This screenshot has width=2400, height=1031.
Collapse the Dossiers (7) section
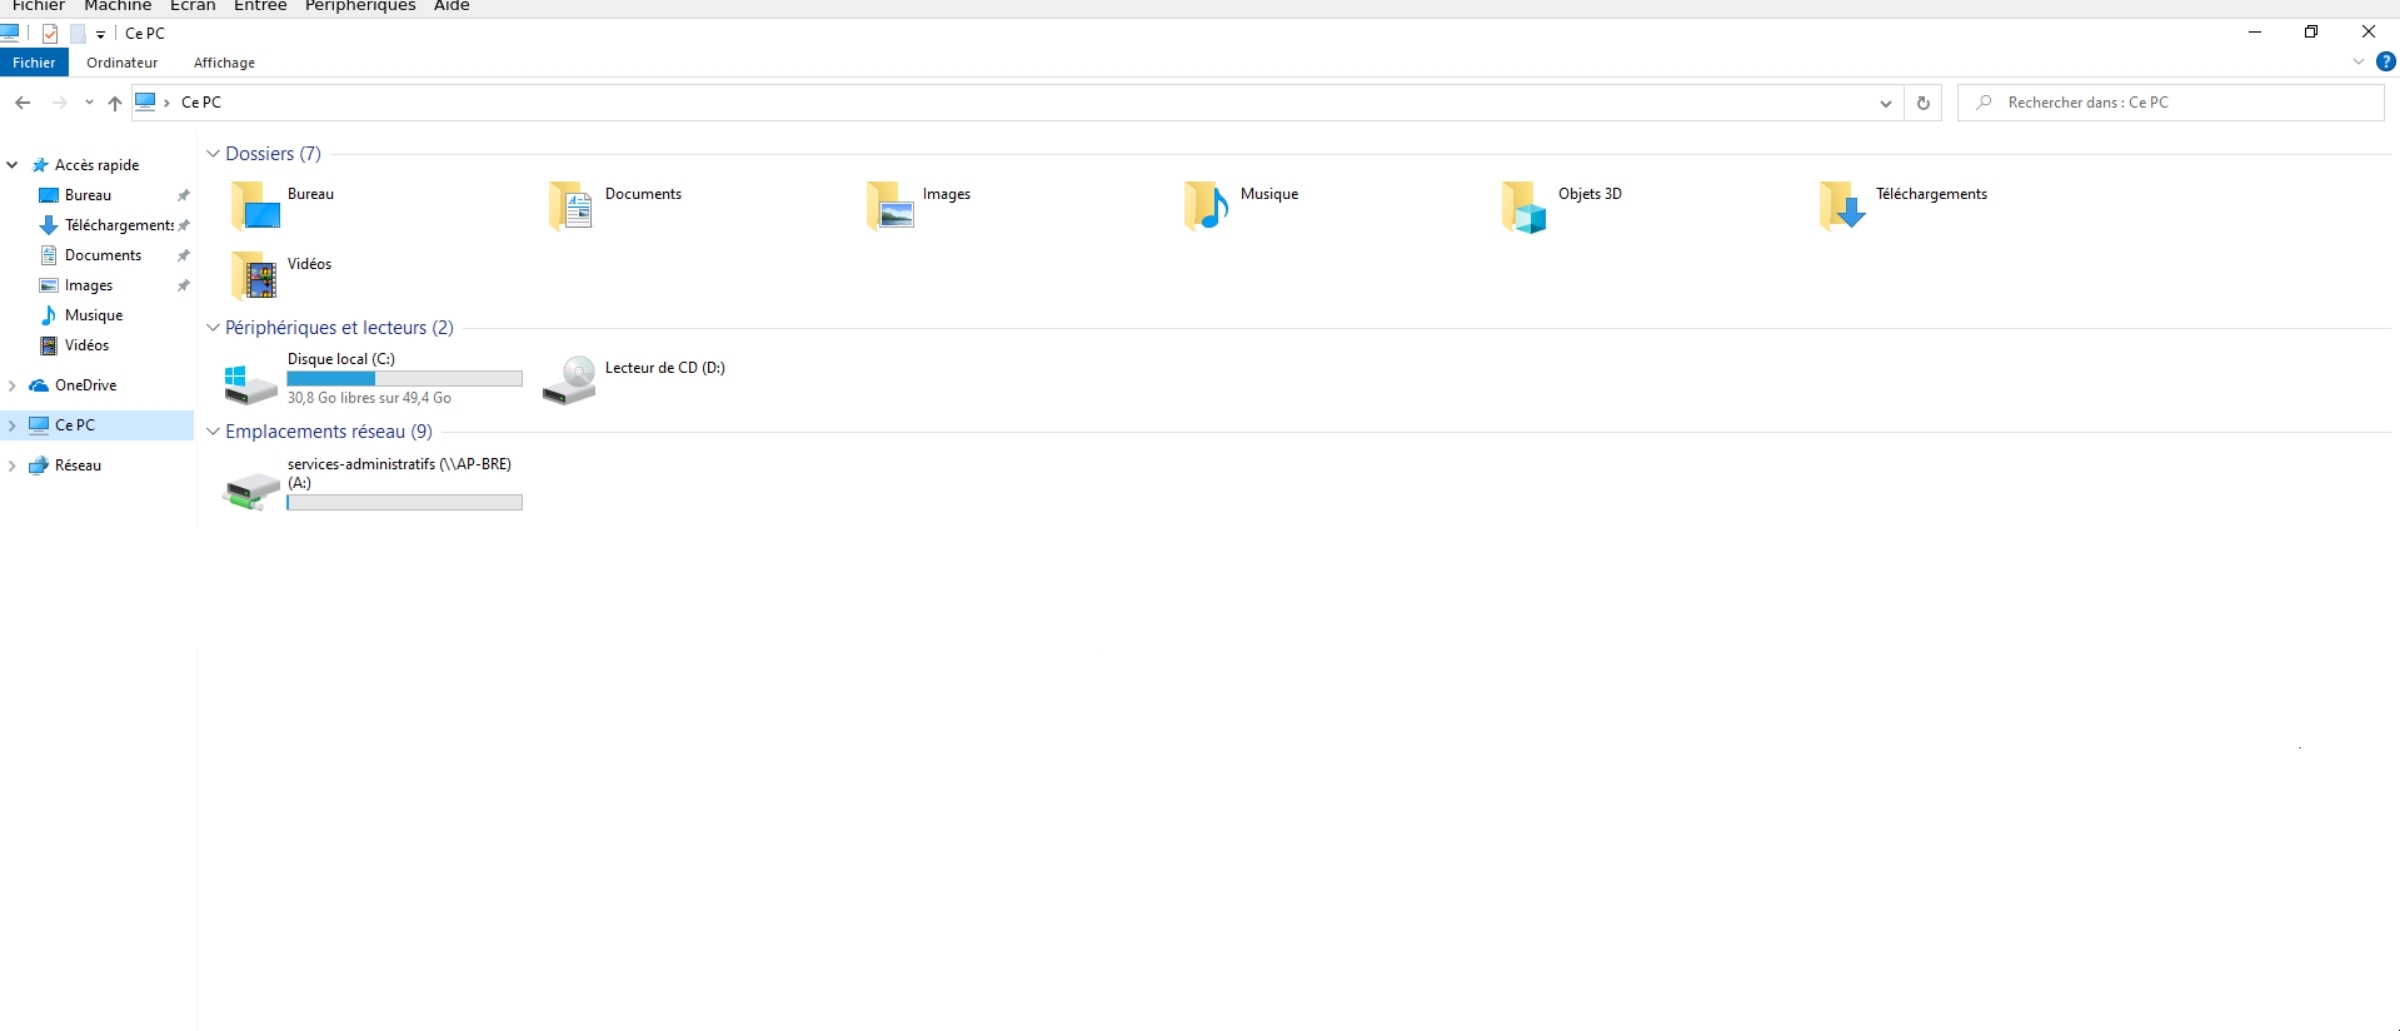(213, 154)
